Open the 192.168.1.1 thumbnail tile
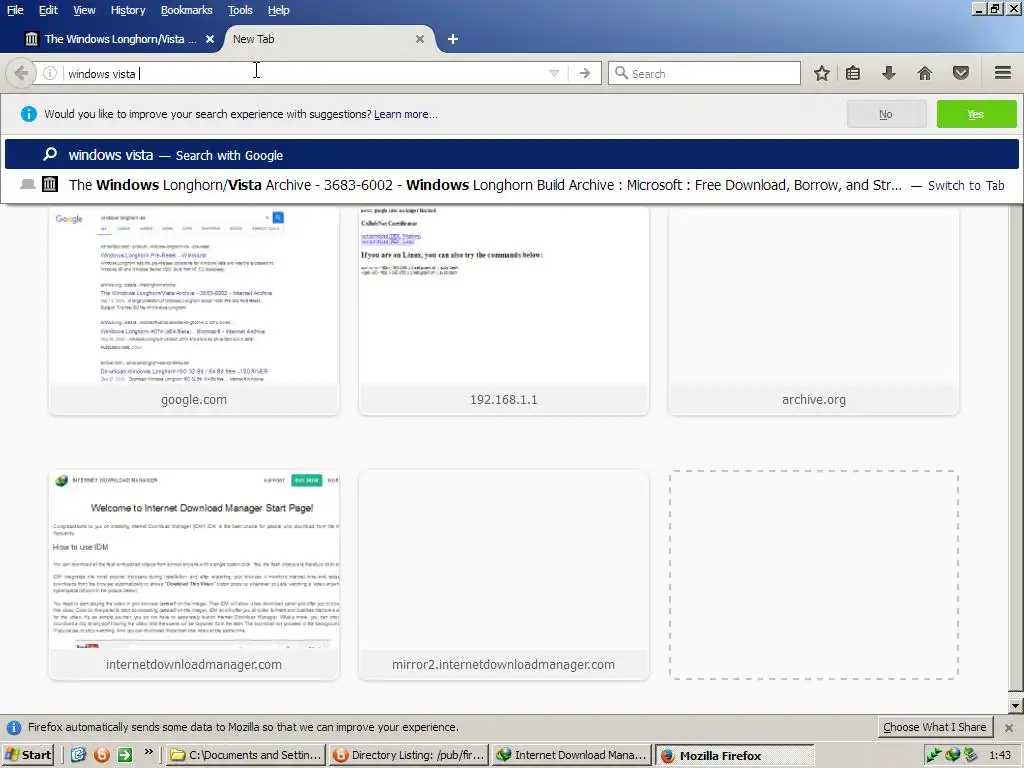Screen dimensions: 1024x768 point(504,310)
